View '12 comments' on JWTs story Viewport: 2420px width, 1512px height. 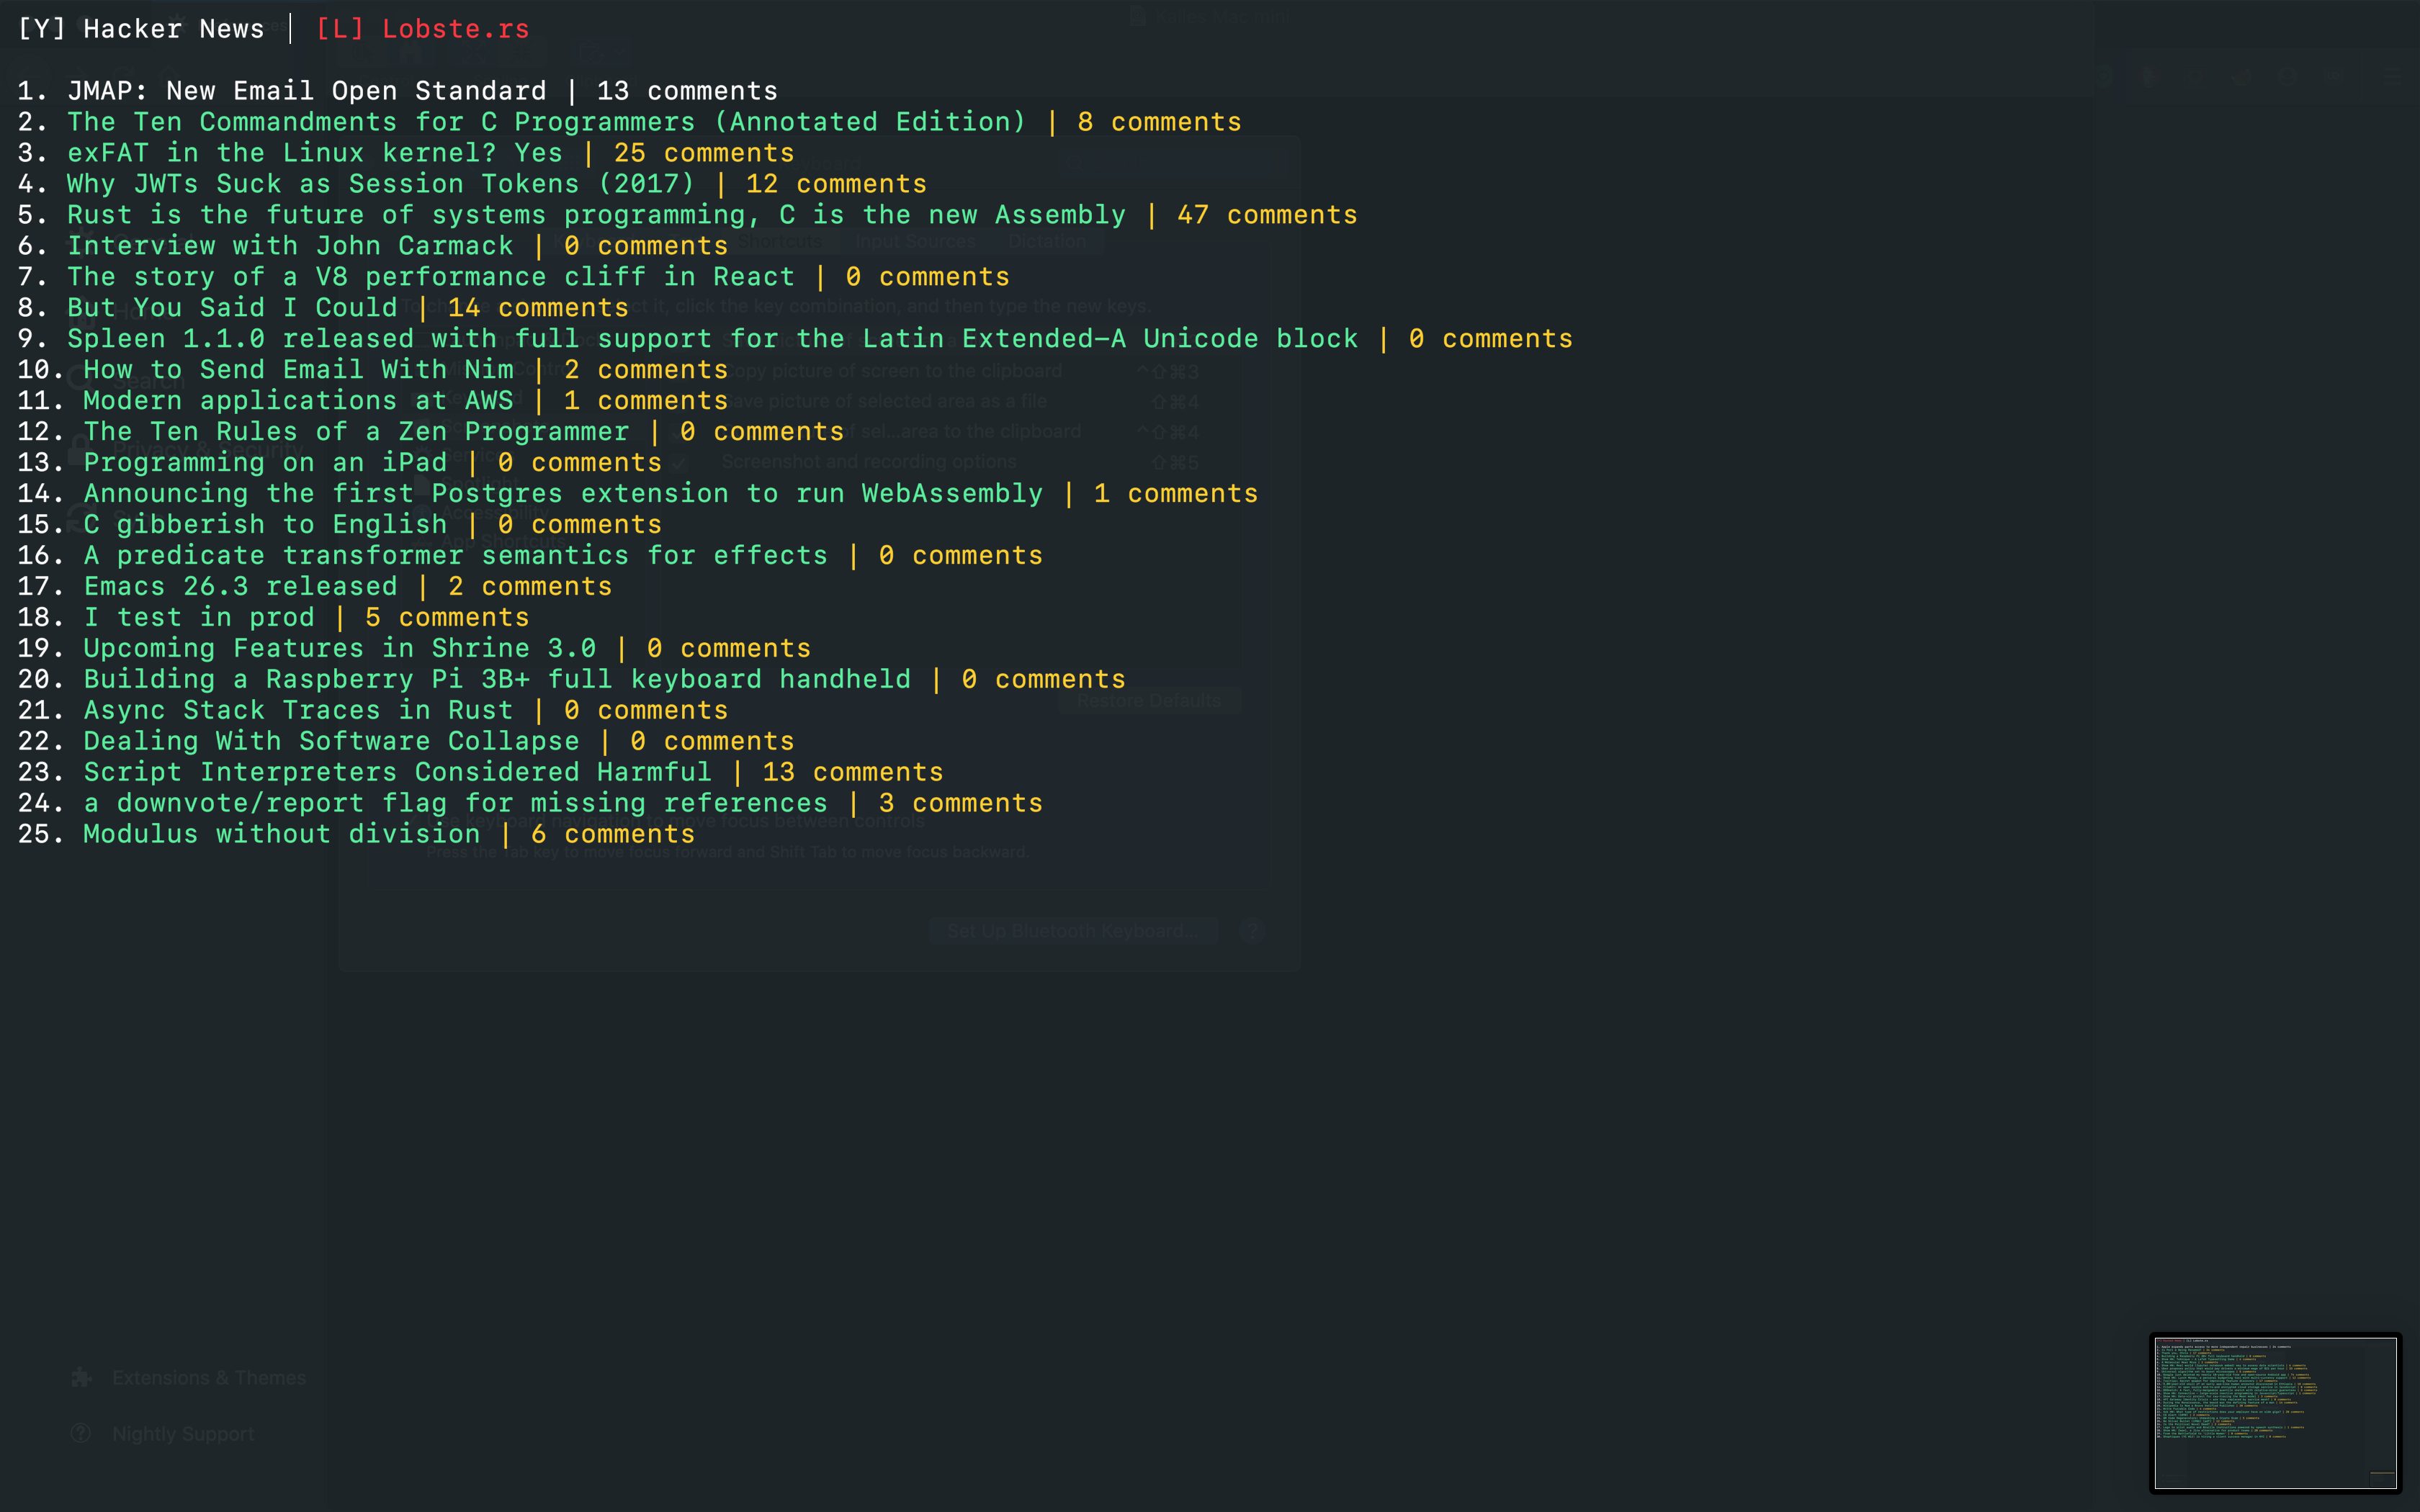[x=836, y=184]
